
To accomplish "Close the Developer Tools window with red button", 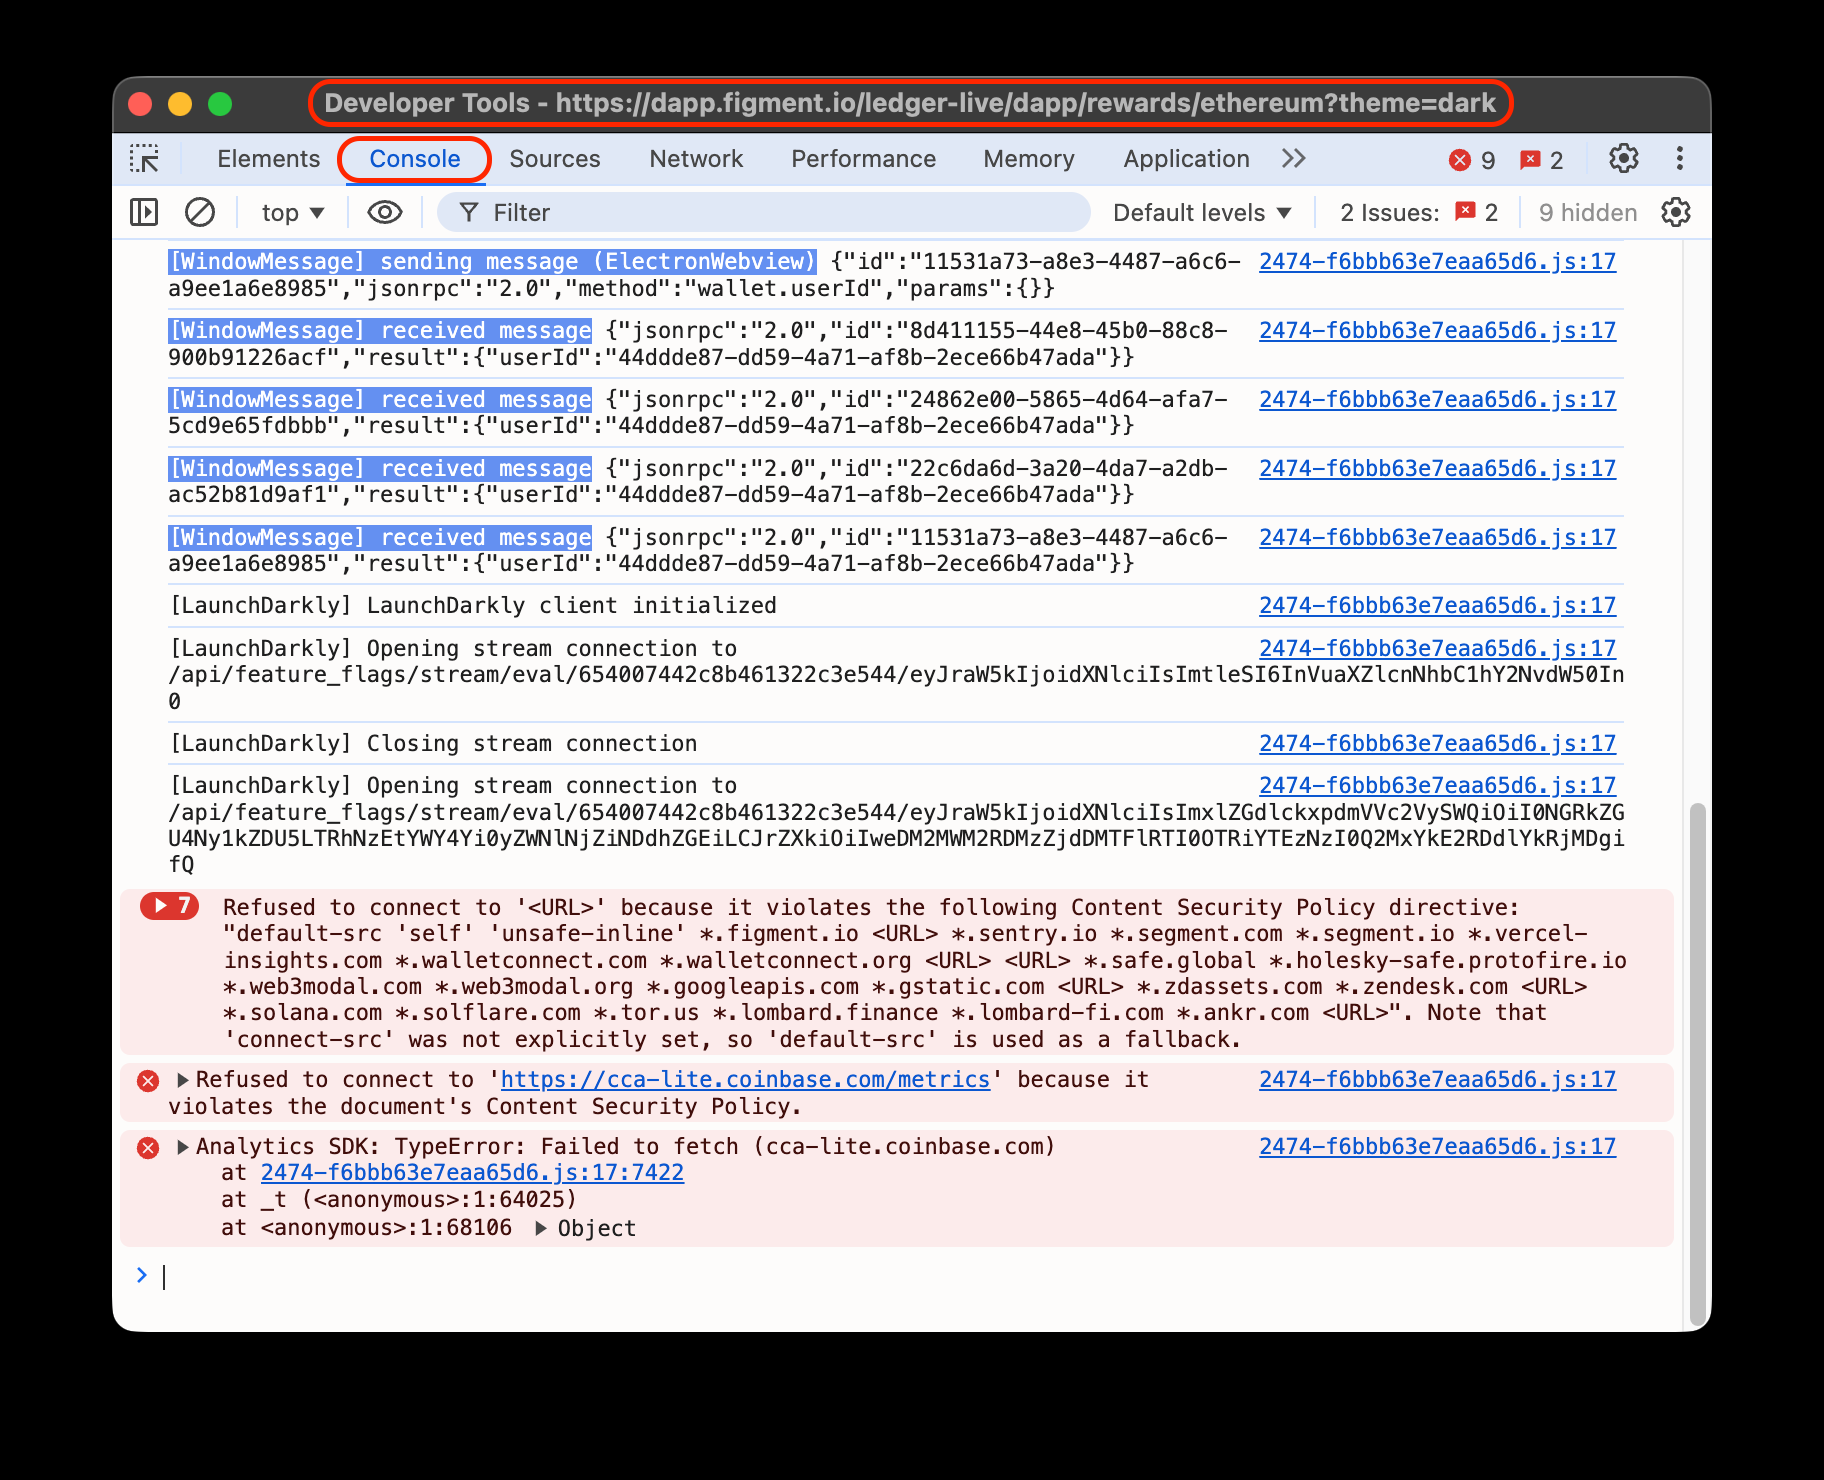I will [140, 104].
